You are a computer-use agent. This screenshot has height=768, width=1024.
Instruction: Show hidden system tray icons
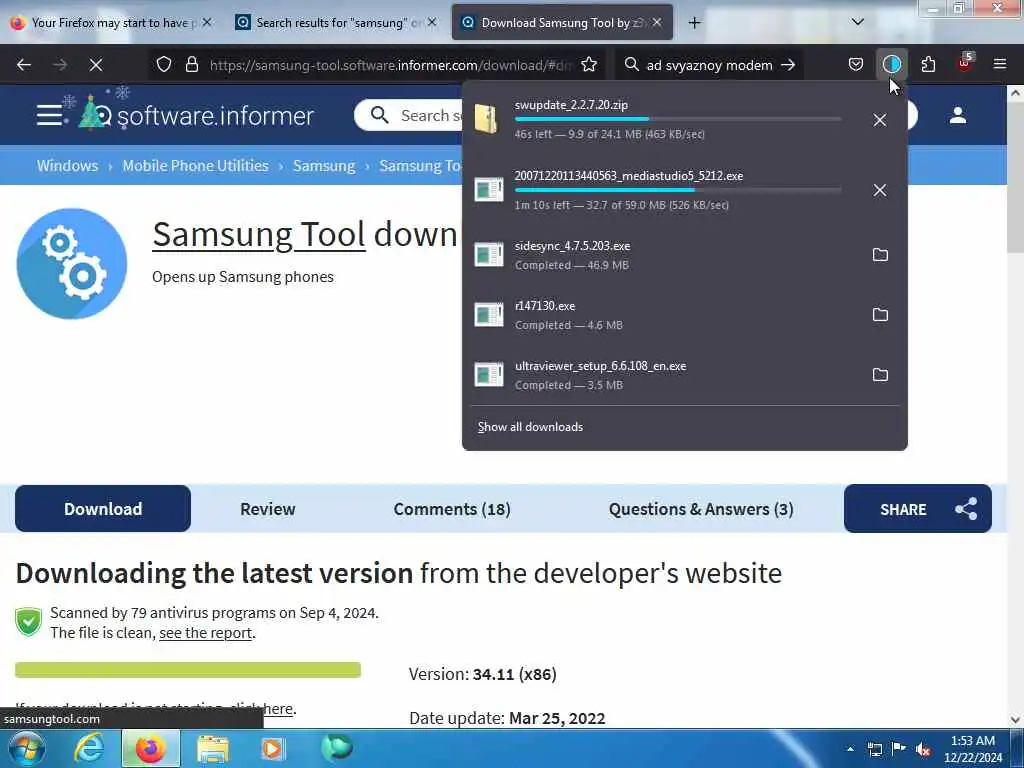tap(850, 749)
